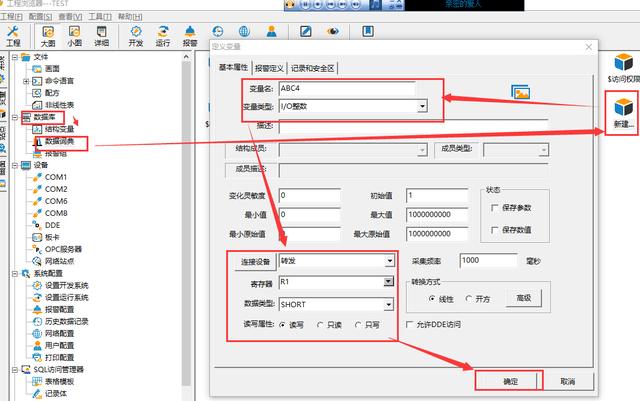This screenshot has width=640, height=401.
Task: Click the 运行 run toolbar icon
Action: [163, 36]
